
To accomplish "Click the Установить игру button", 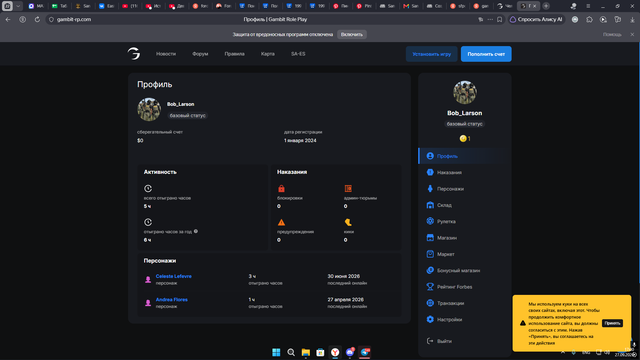I will click(431, 54).
